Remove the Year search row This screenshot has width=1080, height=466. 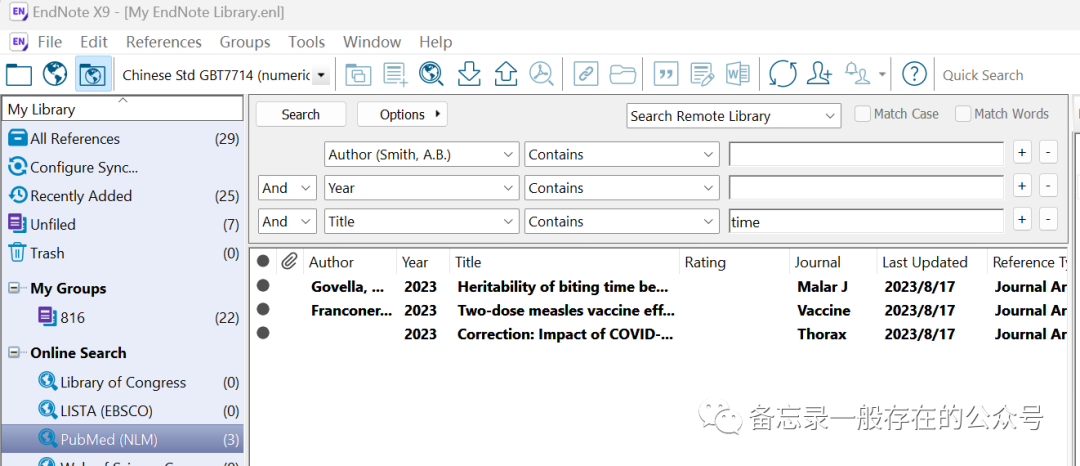[x=1048, y=186]
